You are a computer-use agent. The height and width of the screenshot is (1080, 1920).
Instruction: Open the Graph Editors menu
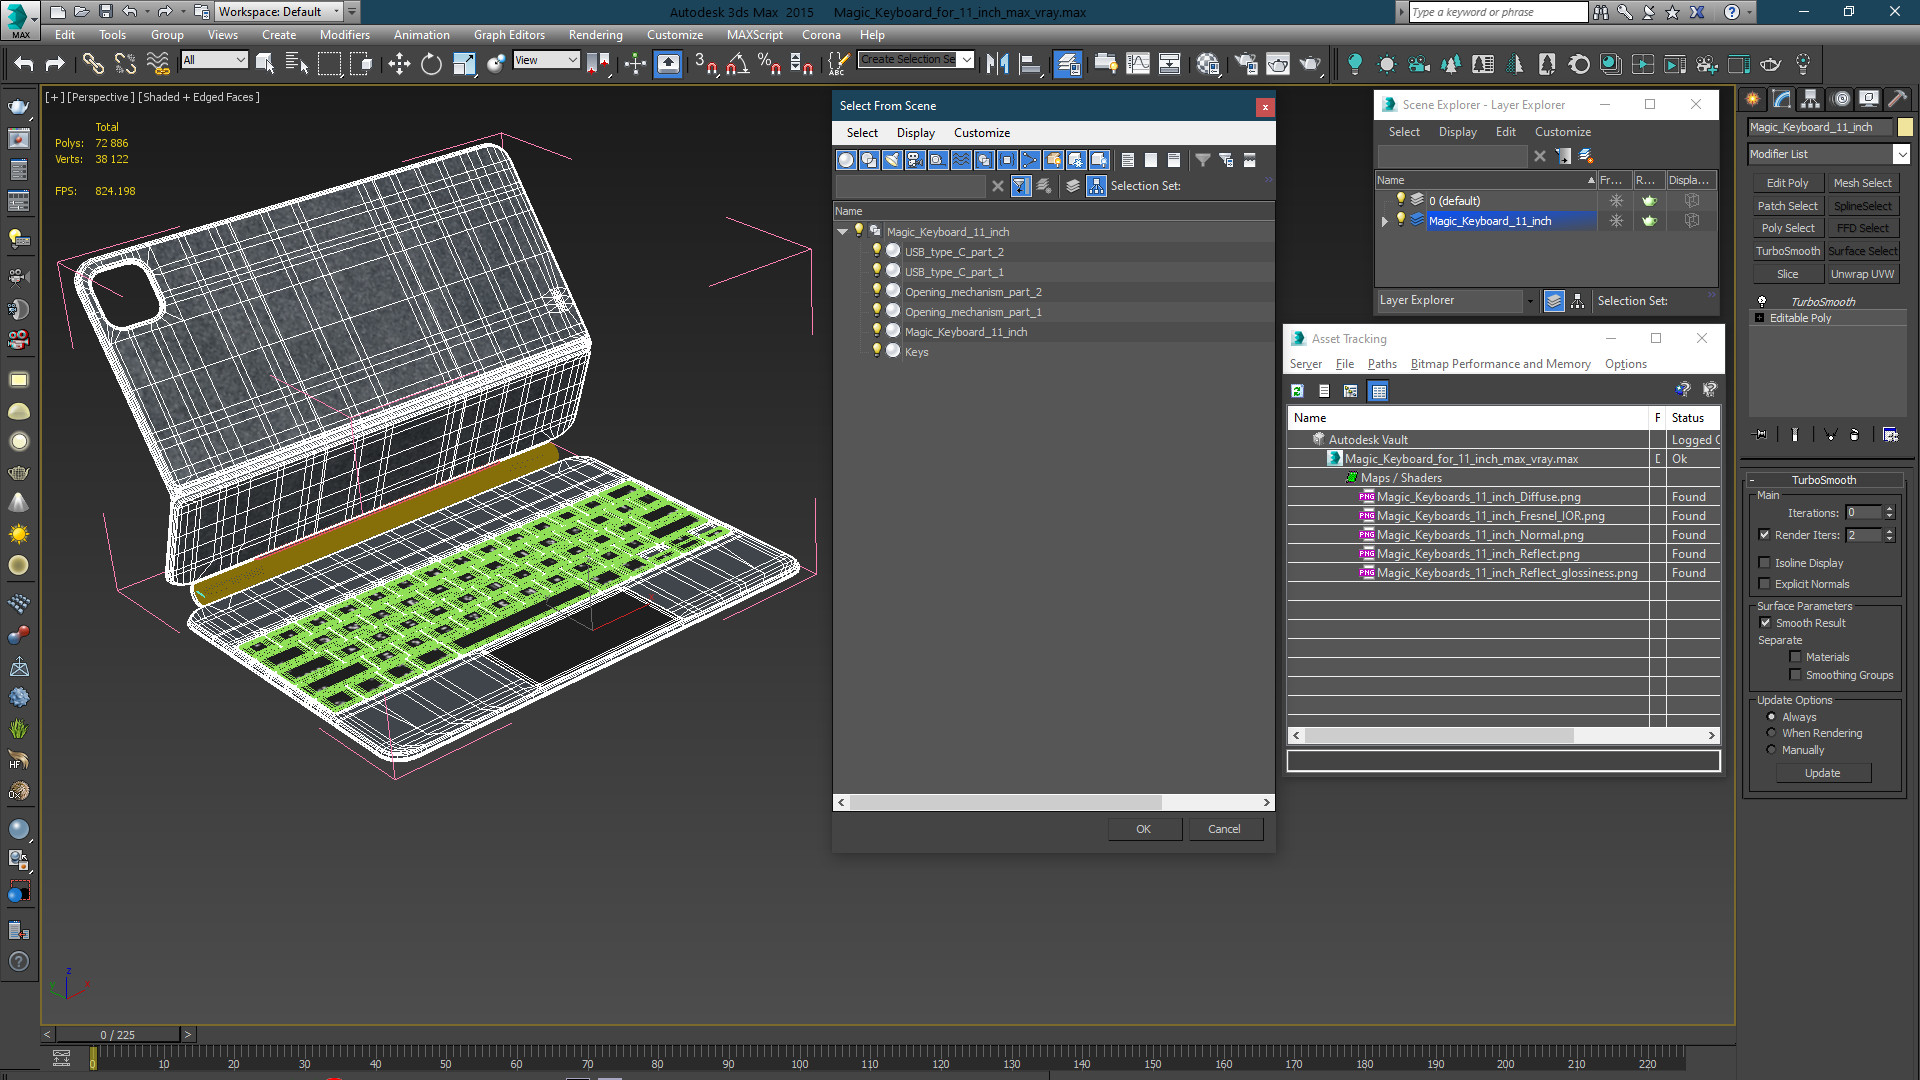(x=509, y=35)
